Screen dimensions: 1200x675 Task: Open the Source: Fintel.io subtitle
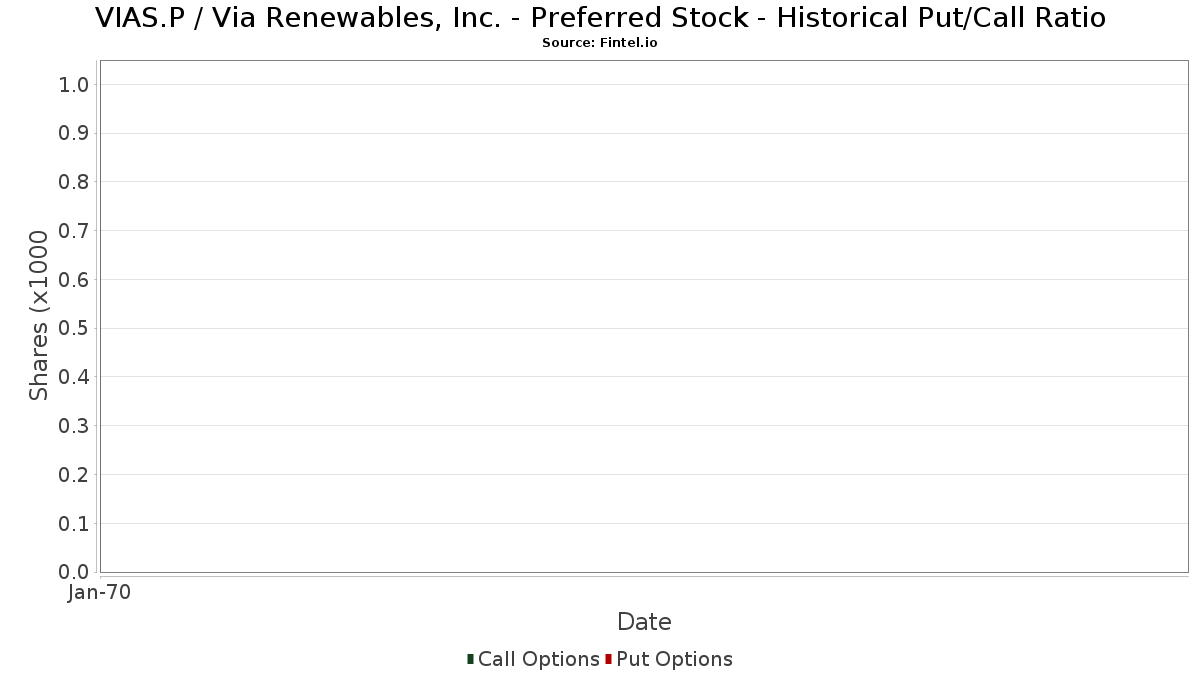(600, 43)
